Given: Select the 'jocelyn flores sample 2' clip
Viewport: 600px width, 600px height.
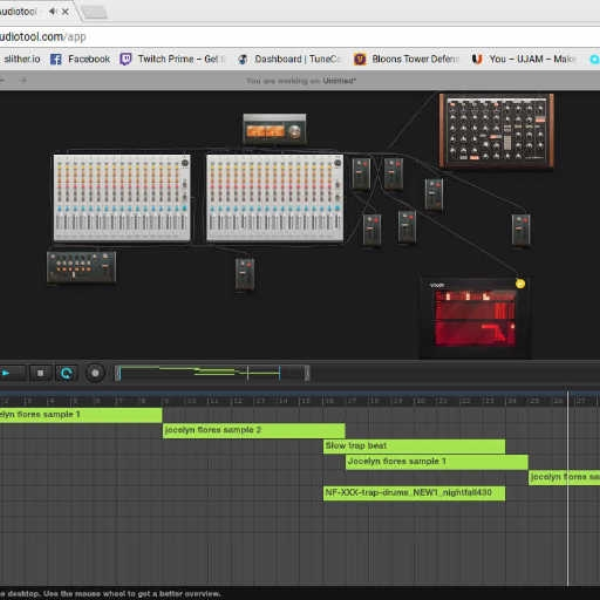Looking at the screenshot, I should coord(254,430).
